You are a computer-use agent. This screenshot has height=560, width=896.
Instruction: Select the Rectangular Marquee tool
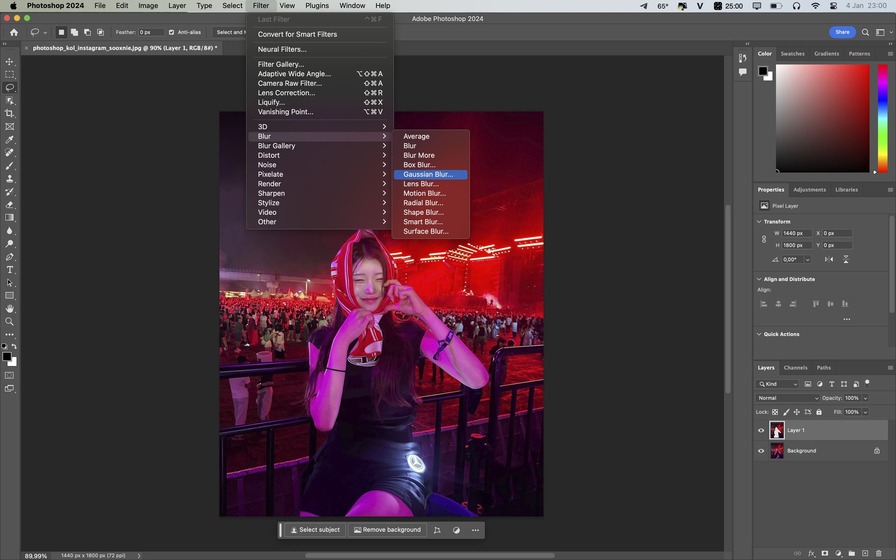[9, 75]
